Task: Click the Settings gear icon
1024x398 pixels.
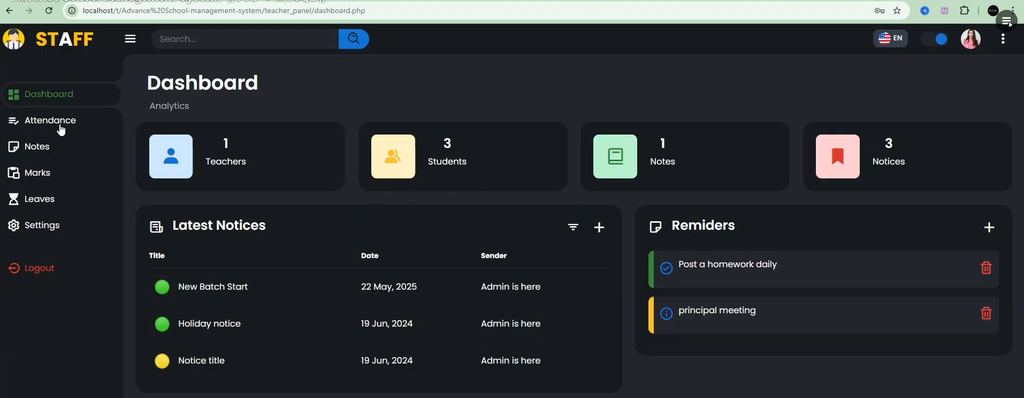Action: (x=13, y=225)
